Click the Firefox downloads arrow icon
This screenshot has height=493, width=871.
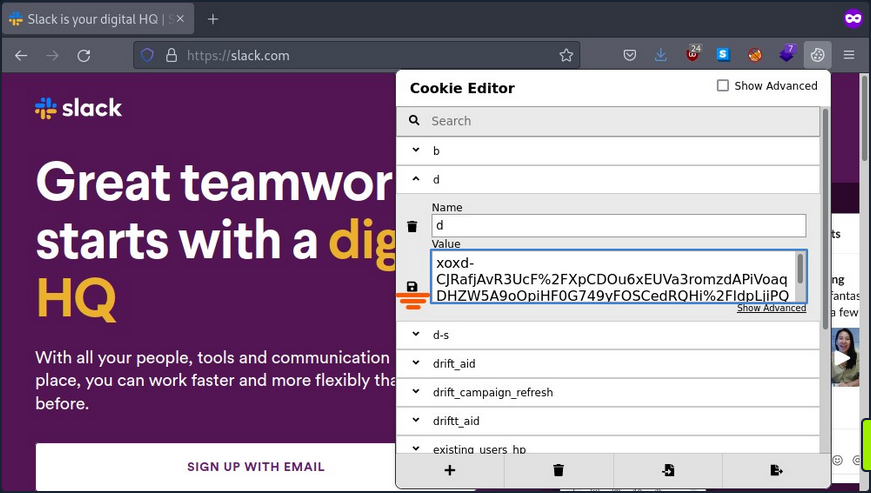click(661, 55)
